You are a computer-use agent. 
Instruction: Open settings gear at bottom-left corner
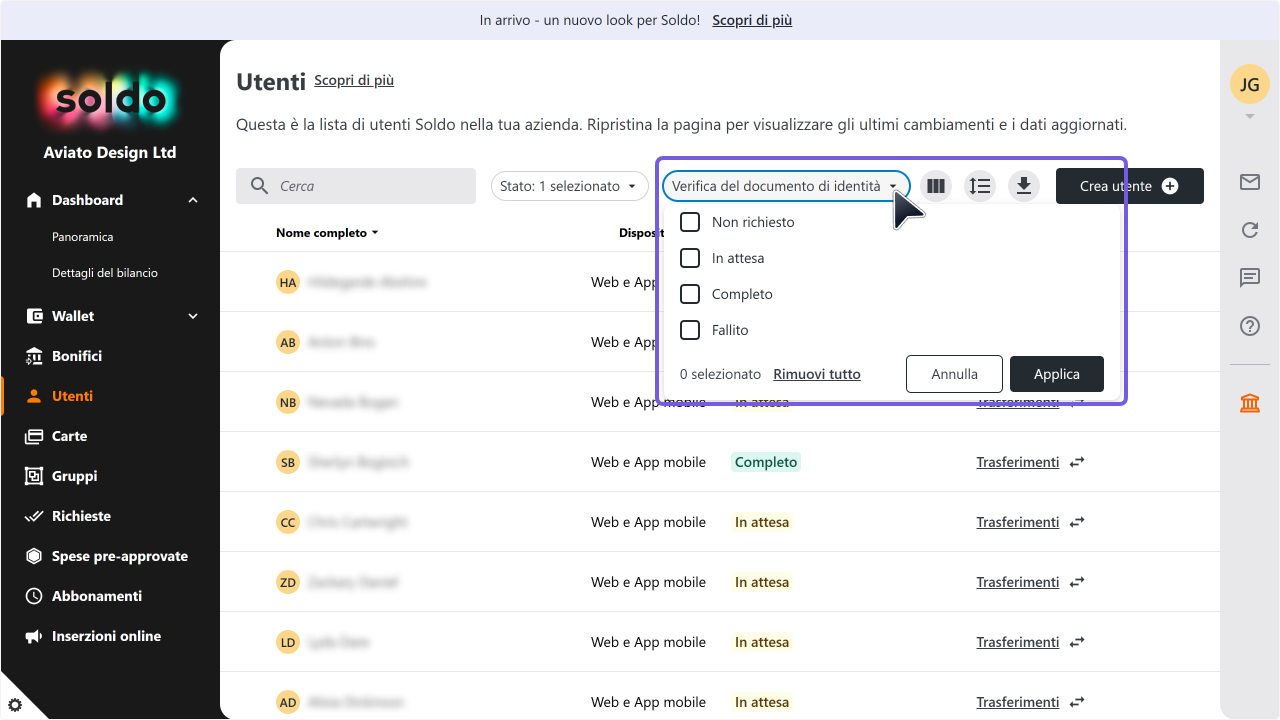14,705
